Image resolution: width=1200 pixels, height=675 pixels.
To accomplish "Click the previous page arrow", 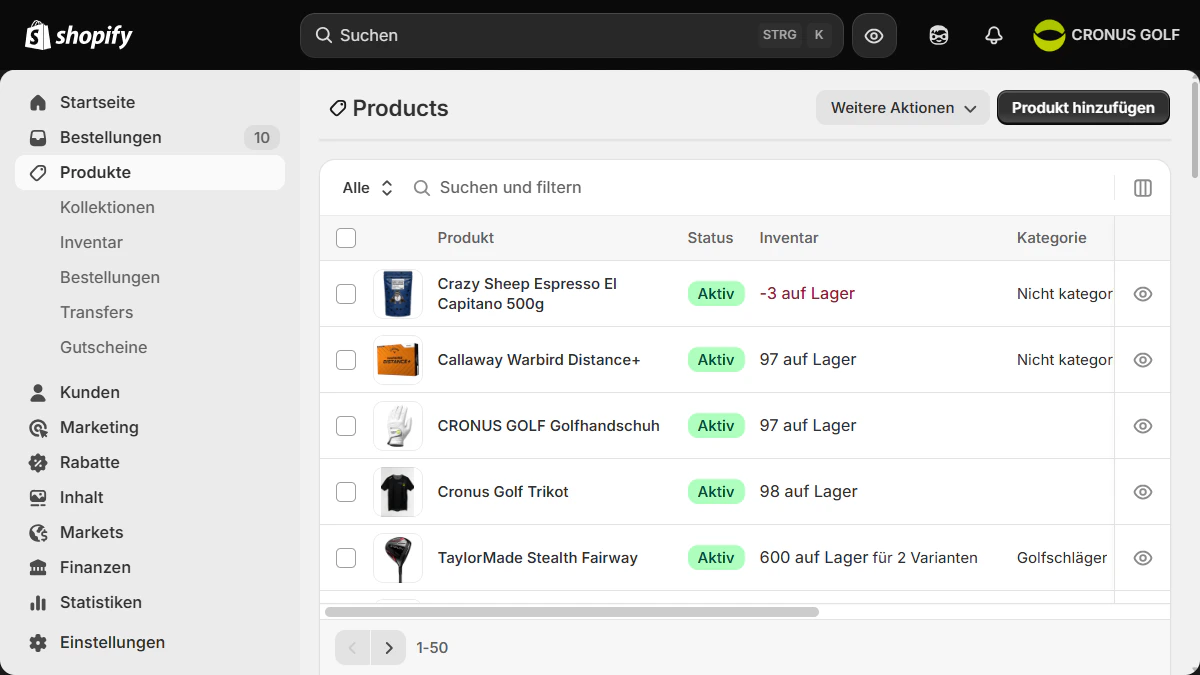I will pos(352,648).
